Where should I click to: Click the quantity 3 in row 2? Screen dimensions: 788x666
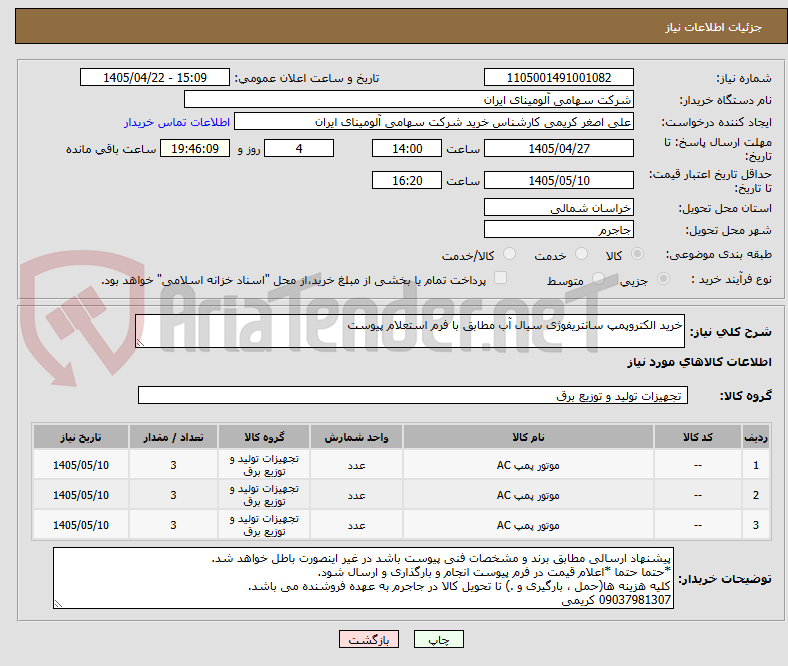[x=173, y=495]
